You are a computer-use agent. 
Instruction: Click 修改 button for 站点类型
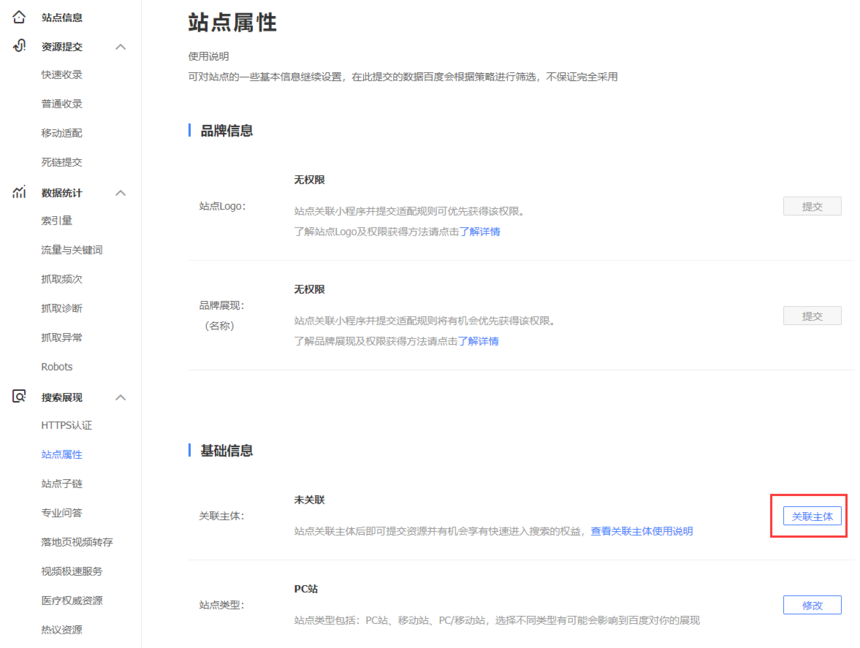811,605
